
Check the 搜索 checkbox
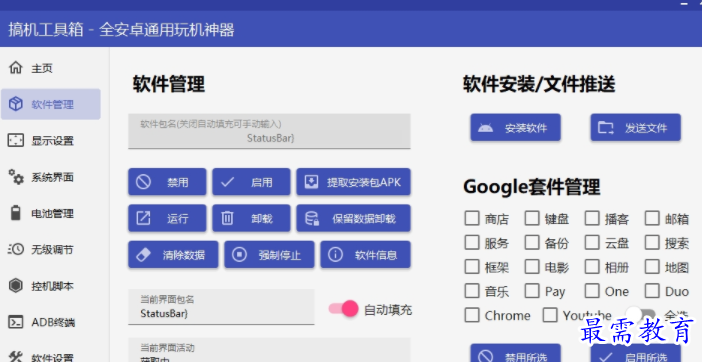[x=652, y=243]
